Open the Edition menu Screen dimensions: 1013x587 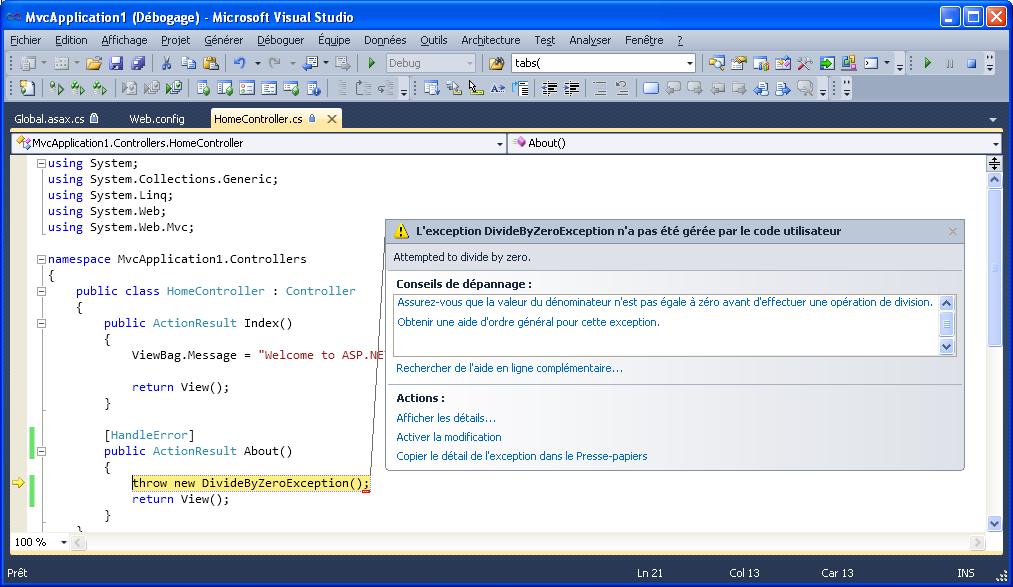click(x=71, y=40)
